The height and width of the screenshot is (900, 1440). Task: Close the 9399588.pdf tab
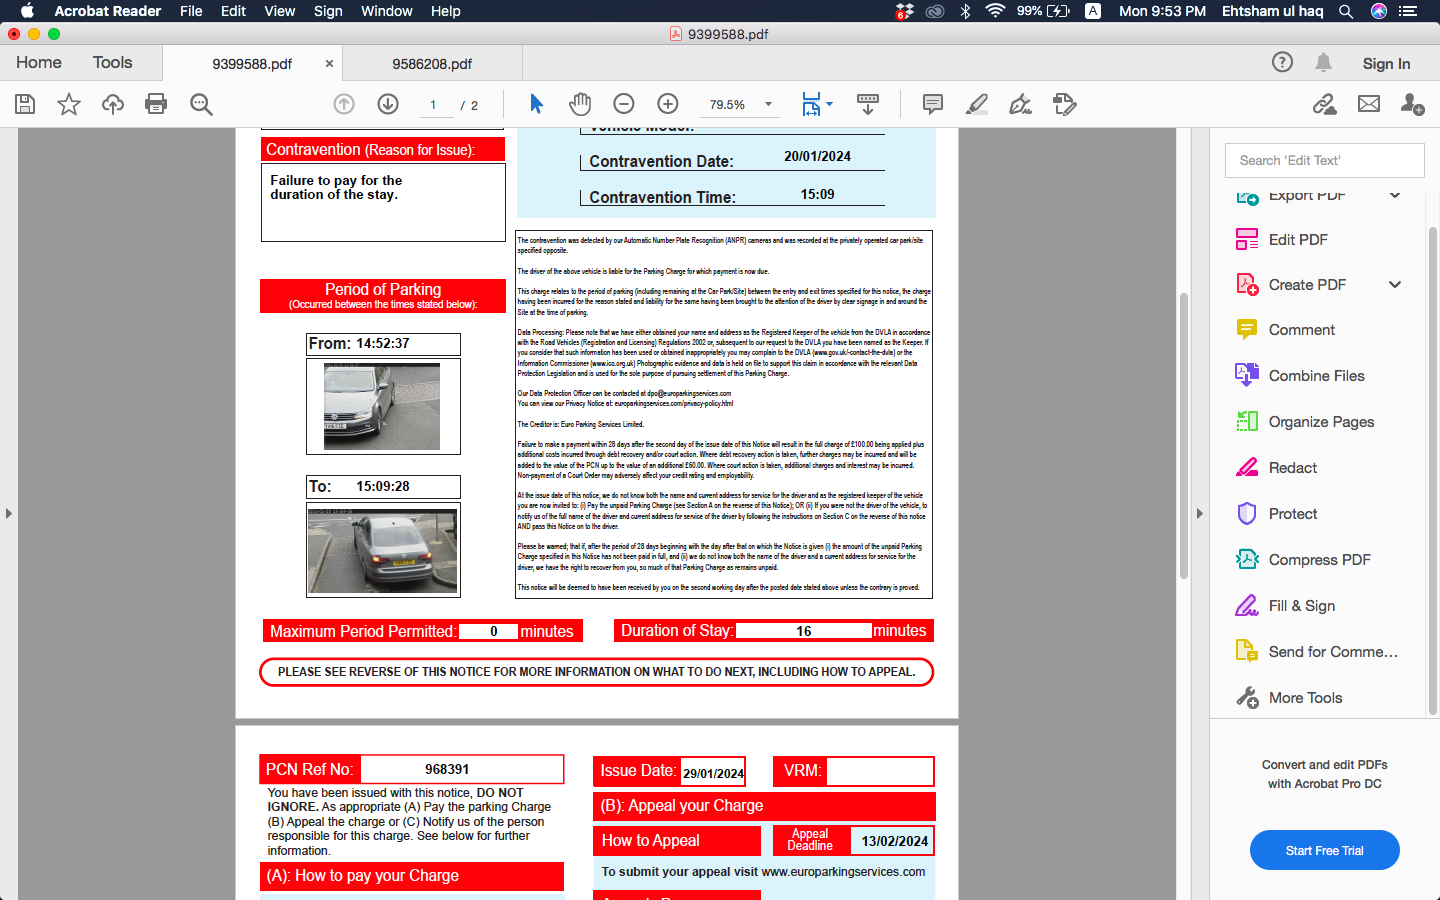coord(329,63)
